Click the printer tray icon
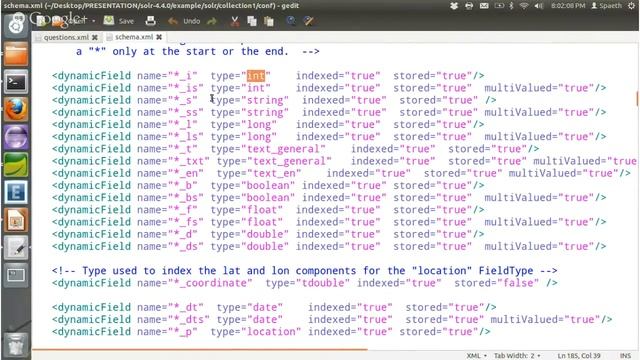 pos(469,6)
